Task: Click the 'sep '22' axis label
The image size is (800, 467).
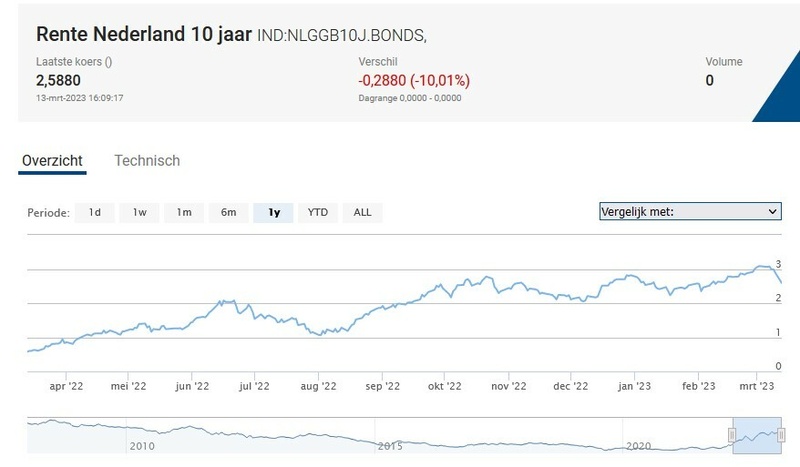Action: [x=382, y=385]
